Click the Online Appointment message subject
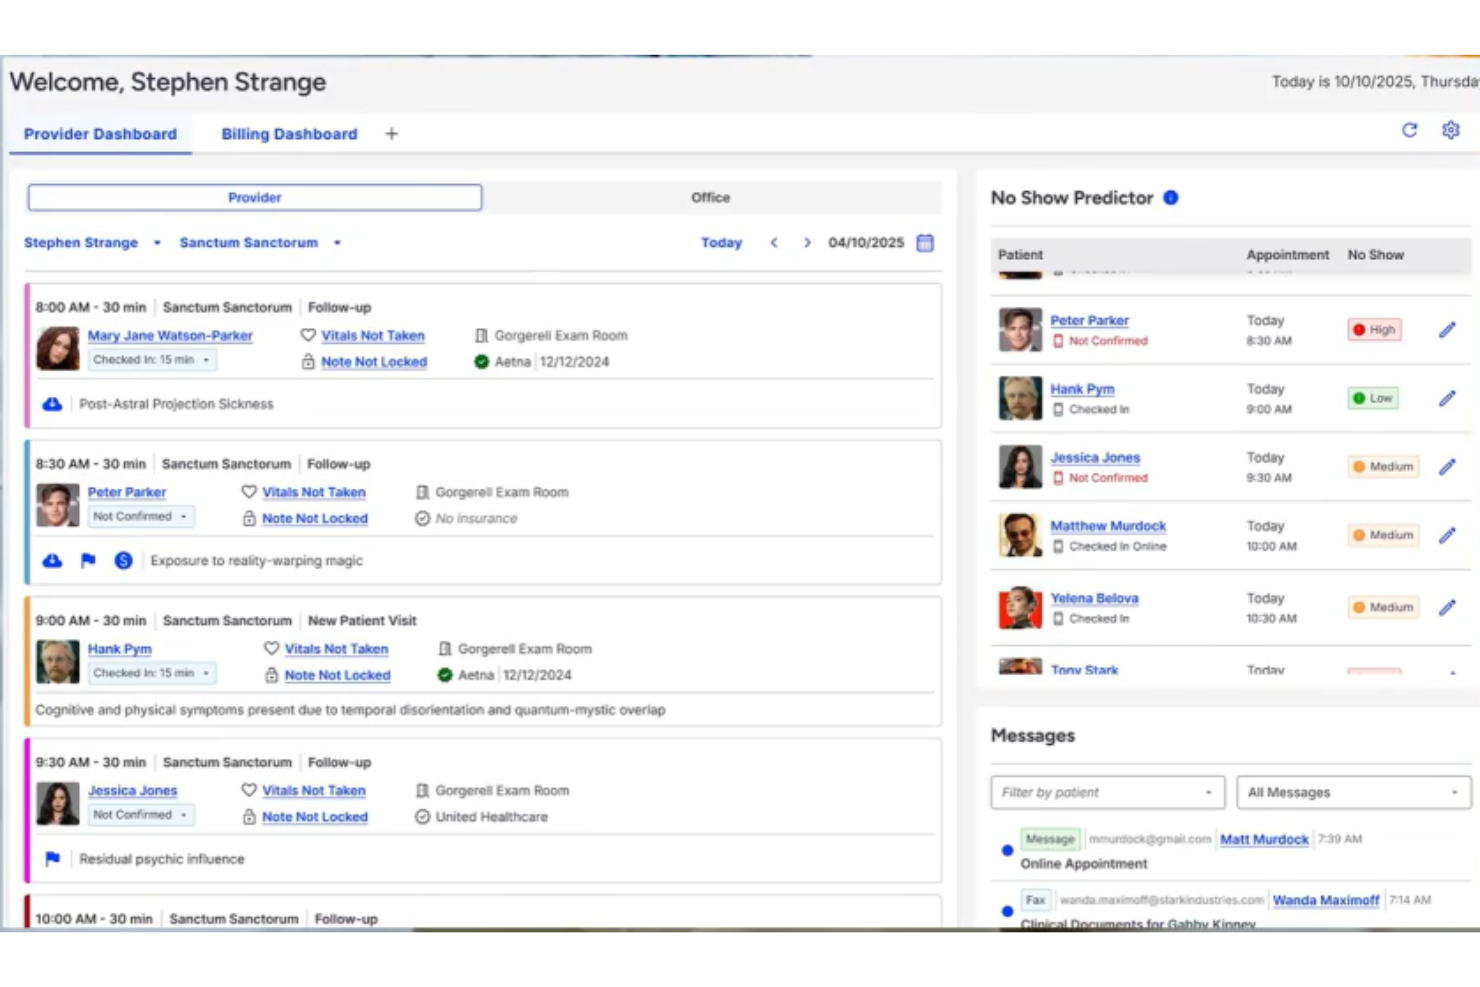The width and height of the screenshot is (1480, 987). tap(1084, 864)
